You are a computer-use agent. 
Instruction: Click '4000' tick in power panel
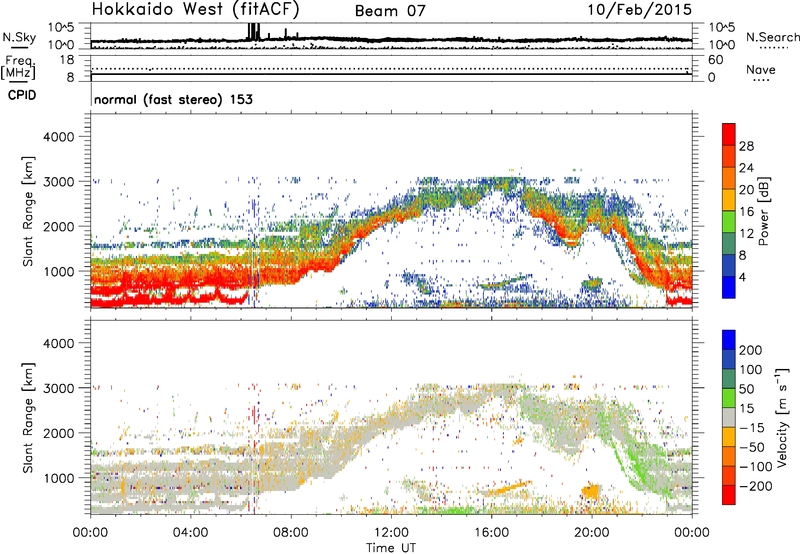[x=59, y=137]
